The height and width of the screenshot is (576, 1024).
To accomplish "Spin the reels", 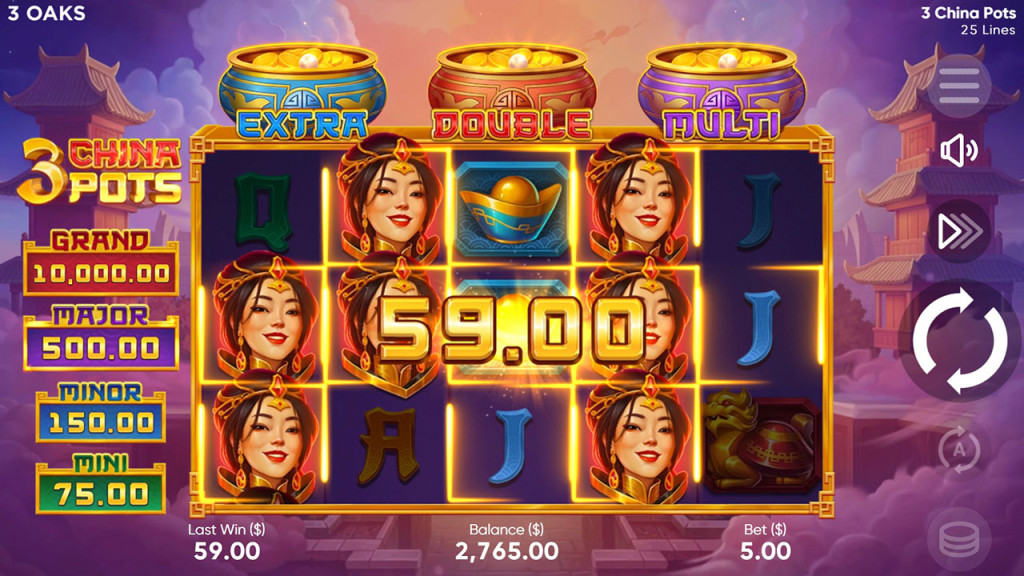I will coord(959,341).
